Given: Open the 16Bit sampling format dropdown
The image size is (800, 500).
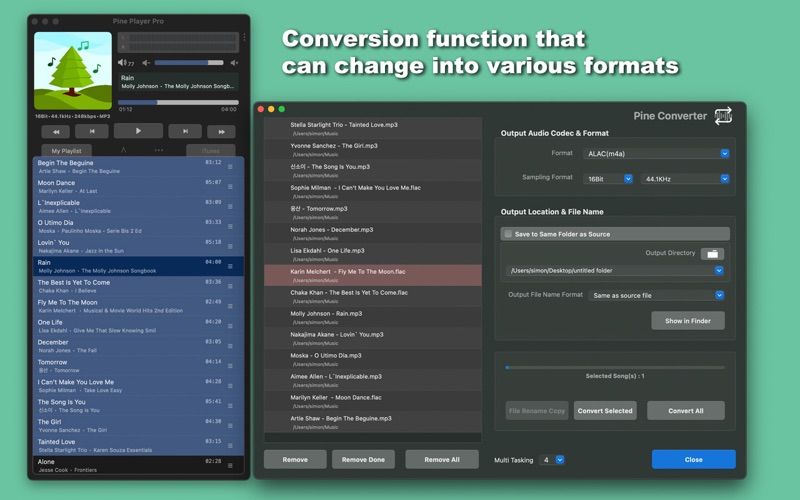Looking at the screenshot, I should [x=609, y=179].
